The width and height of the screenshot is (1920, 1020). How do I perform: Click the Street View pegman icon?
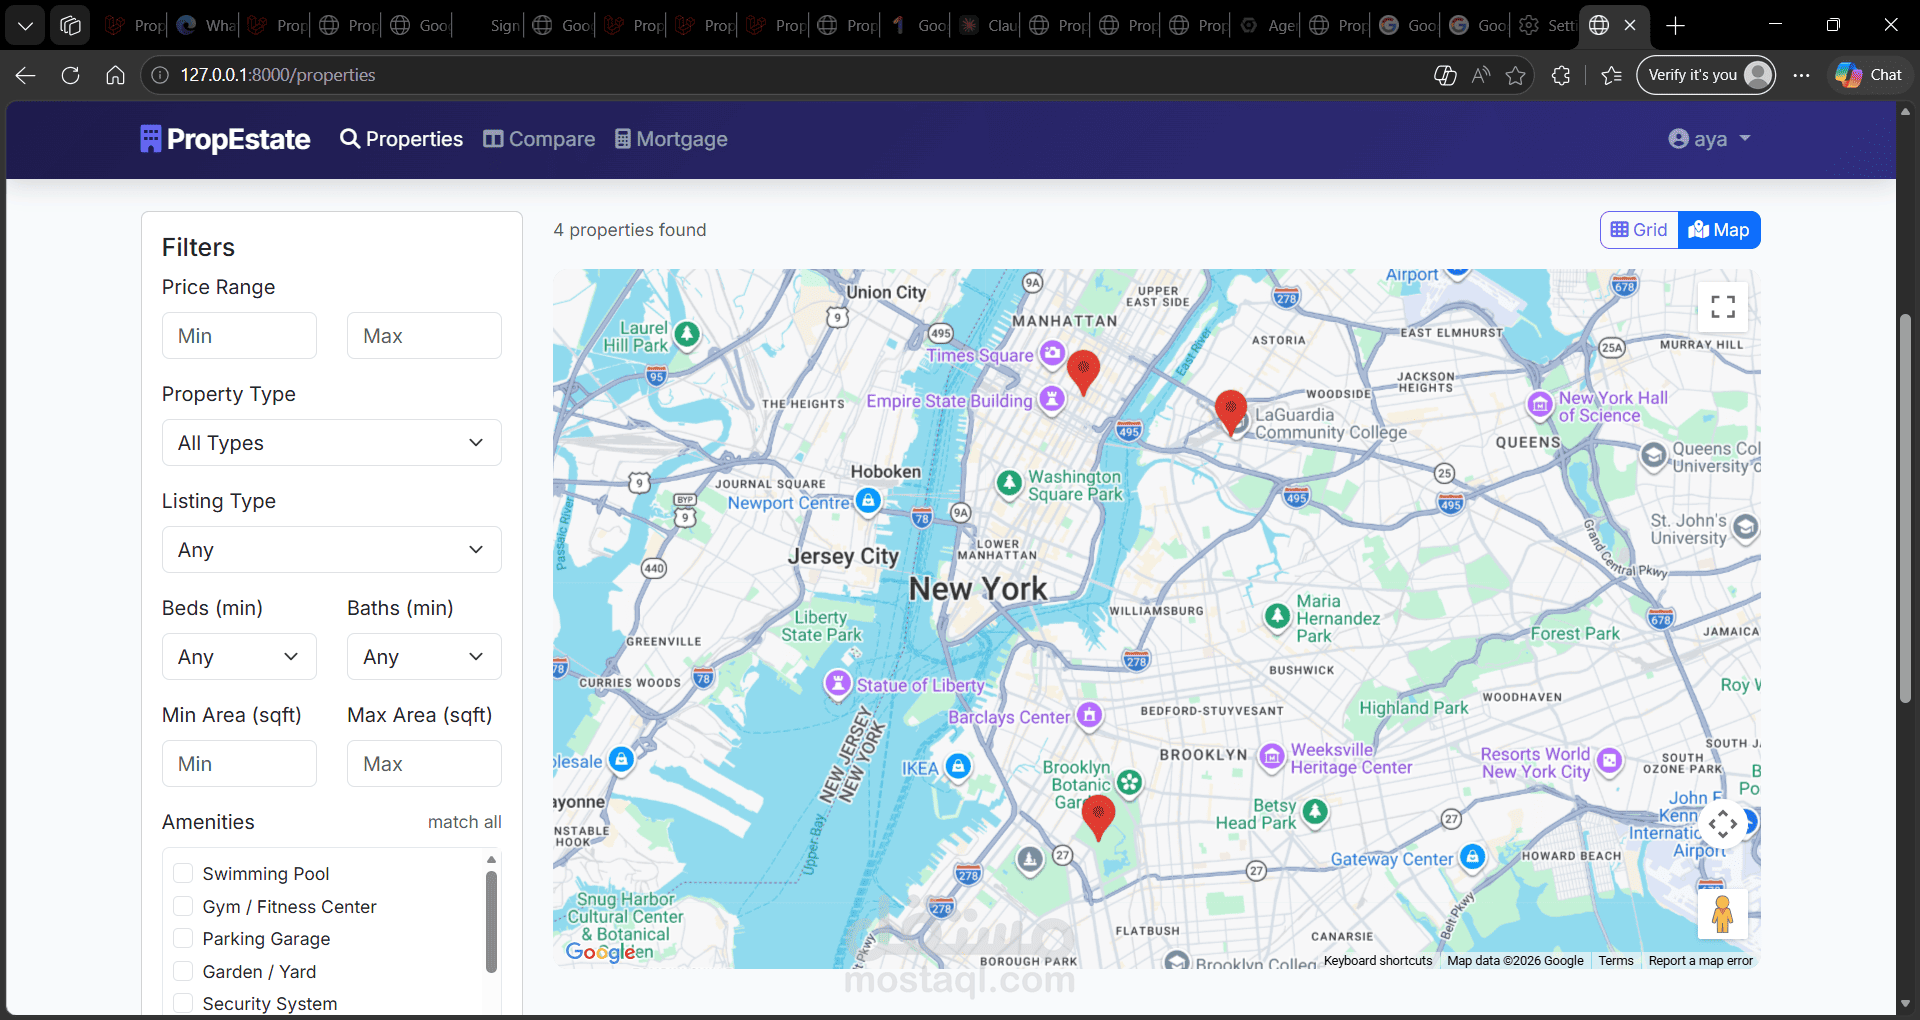(1722, 914)
